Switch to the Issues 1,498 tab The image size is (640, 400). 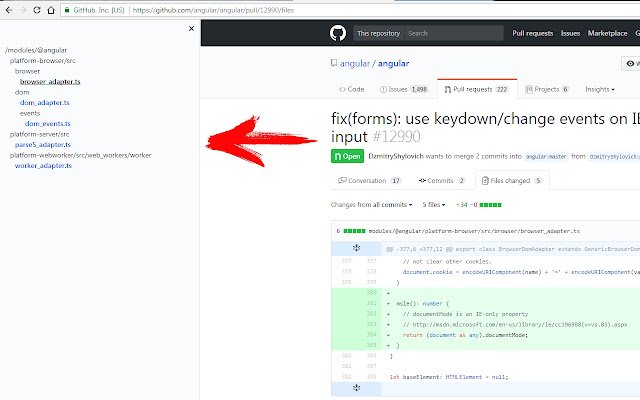(404, 89)
